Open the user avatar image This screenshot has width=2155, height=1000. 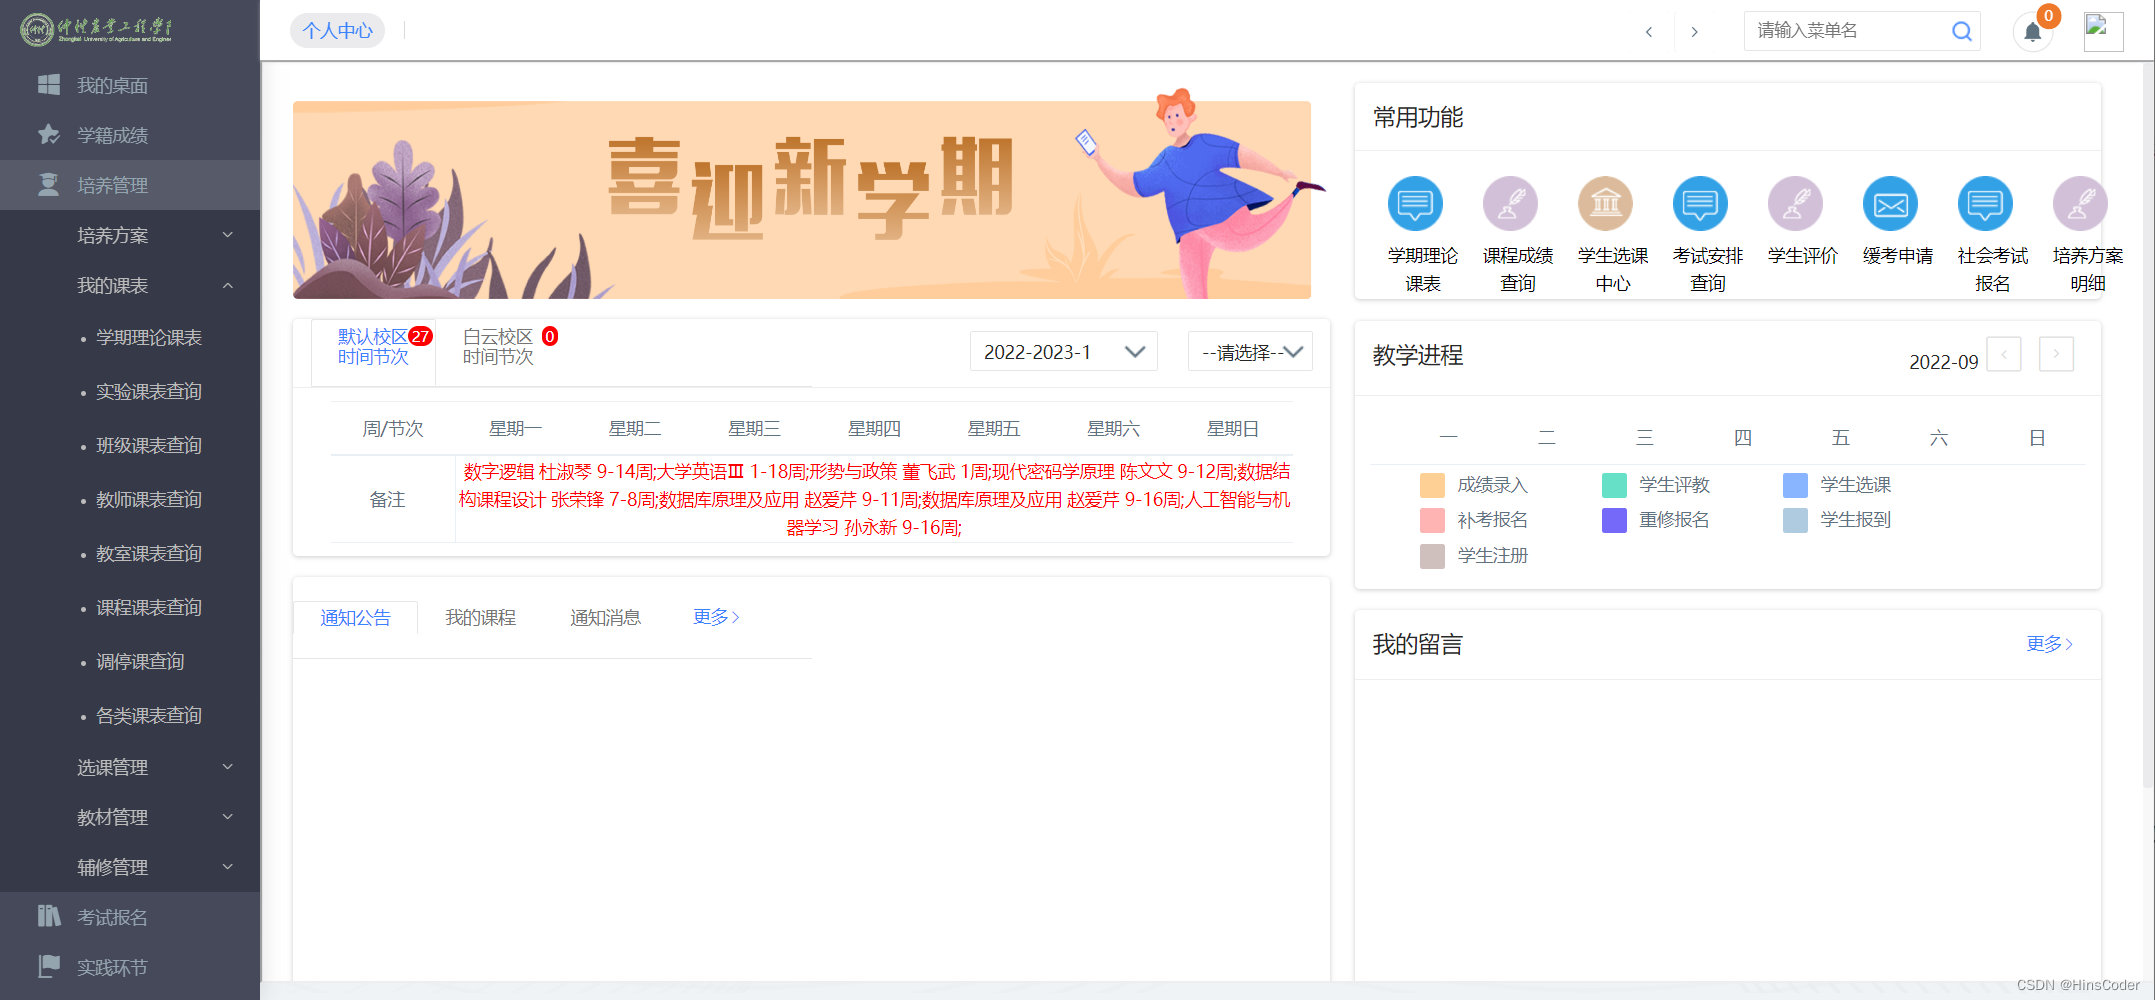(2103, 31)
